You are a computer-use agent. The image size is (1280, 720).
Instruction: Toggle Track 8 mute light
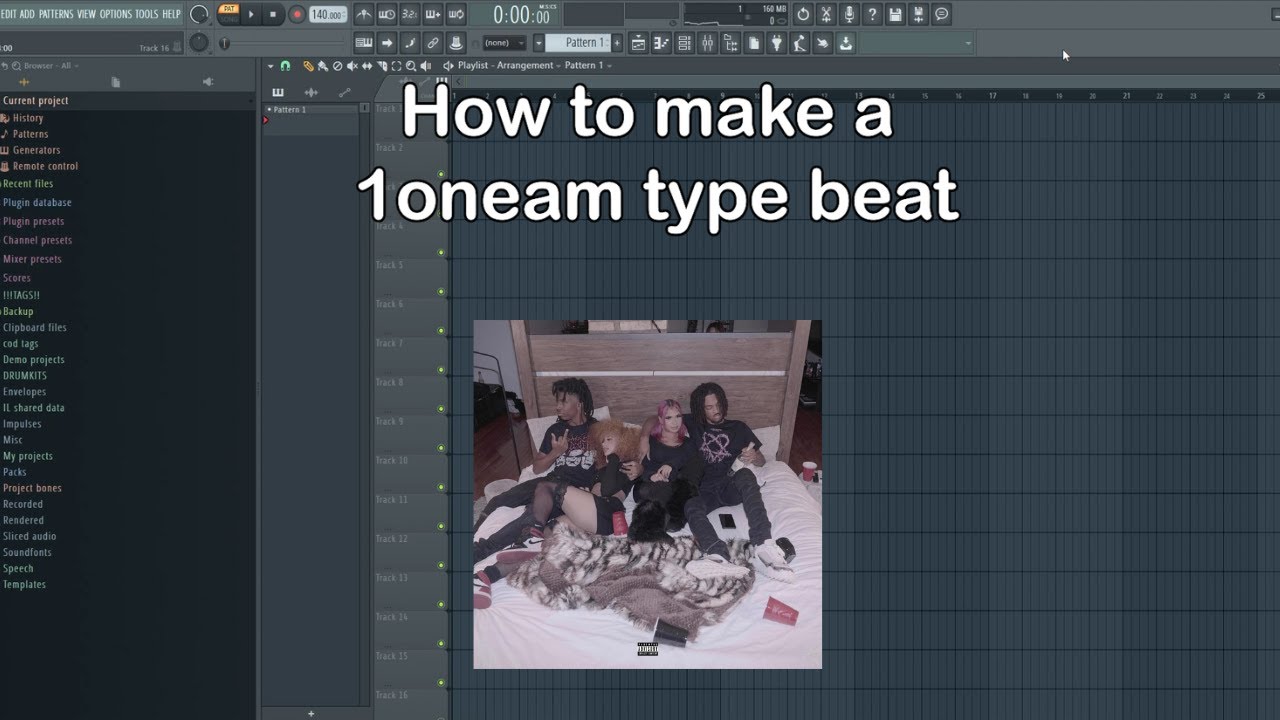[x=441, y=409]
